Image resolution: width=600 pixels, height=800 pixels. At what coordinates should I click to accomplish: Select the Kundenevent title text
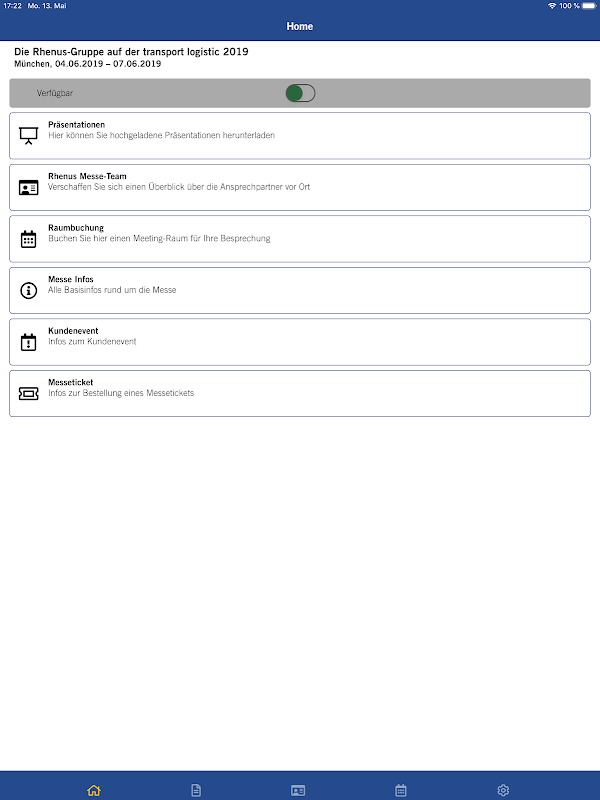(73, 331)
